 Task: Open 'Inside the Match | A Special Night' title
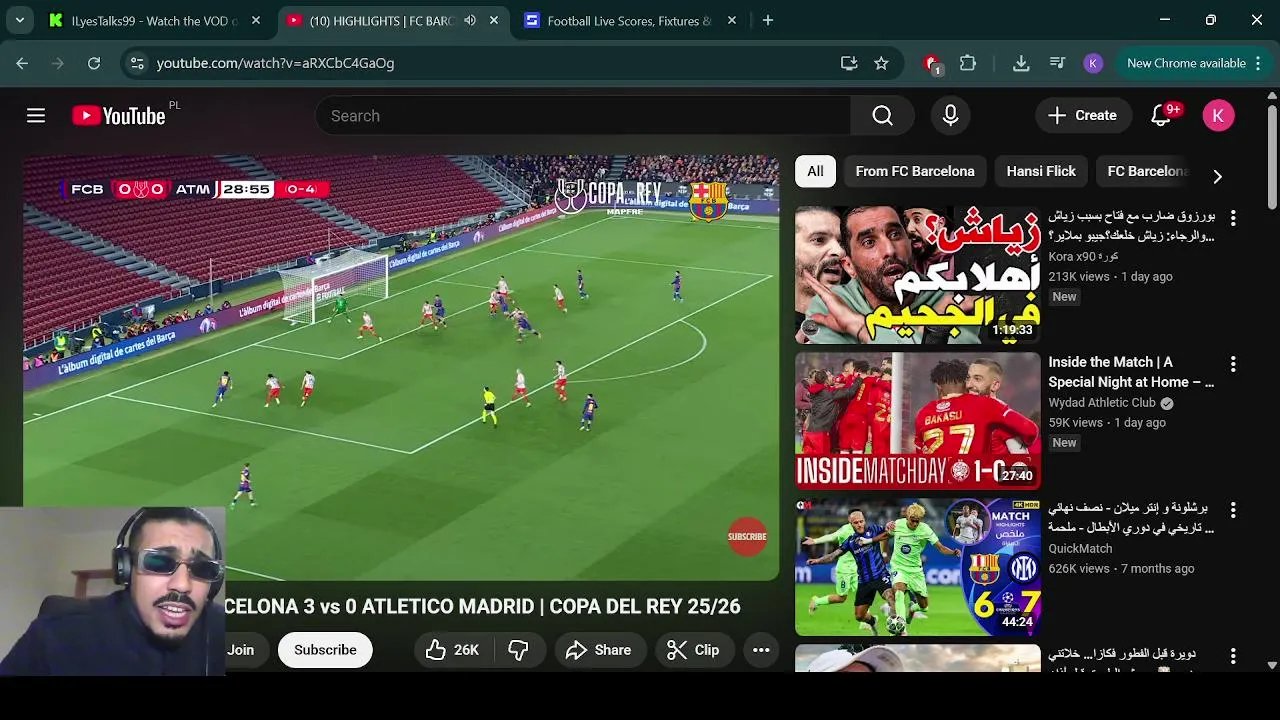[x=1131, y=372]
